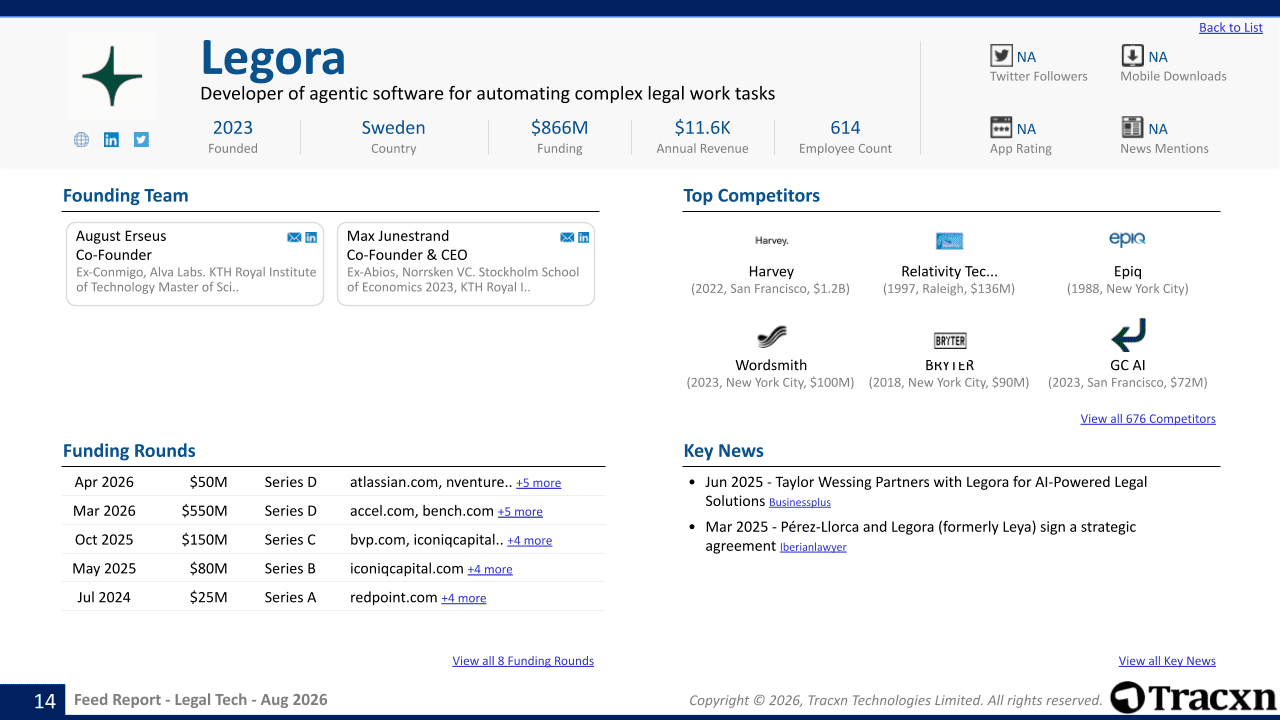Click the Apr 2026 funding date
Image resolution: width=1280 pixels, height=720 pixels.
click(104, 482)
